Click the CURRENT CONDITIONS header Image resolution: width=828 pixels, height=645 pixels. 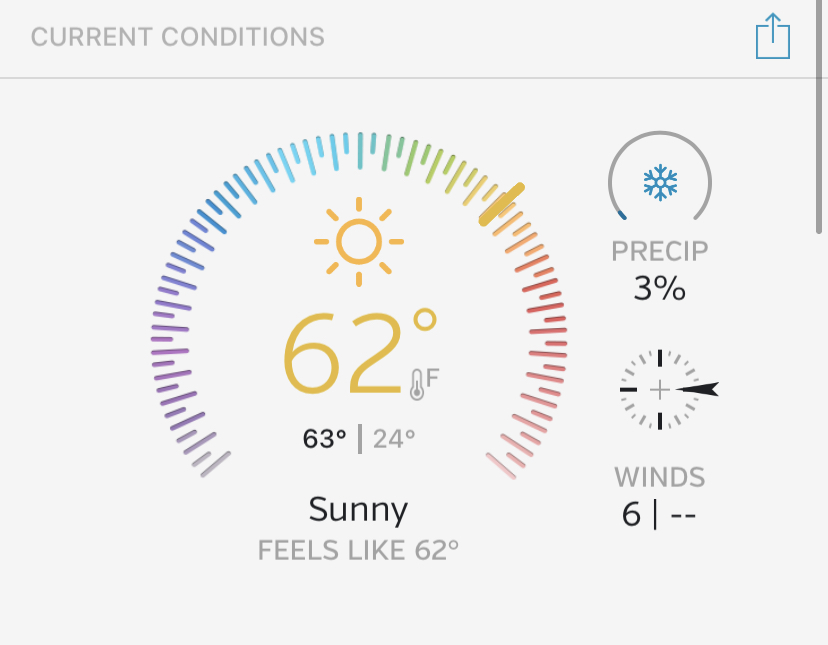click(x=177, y=37)
